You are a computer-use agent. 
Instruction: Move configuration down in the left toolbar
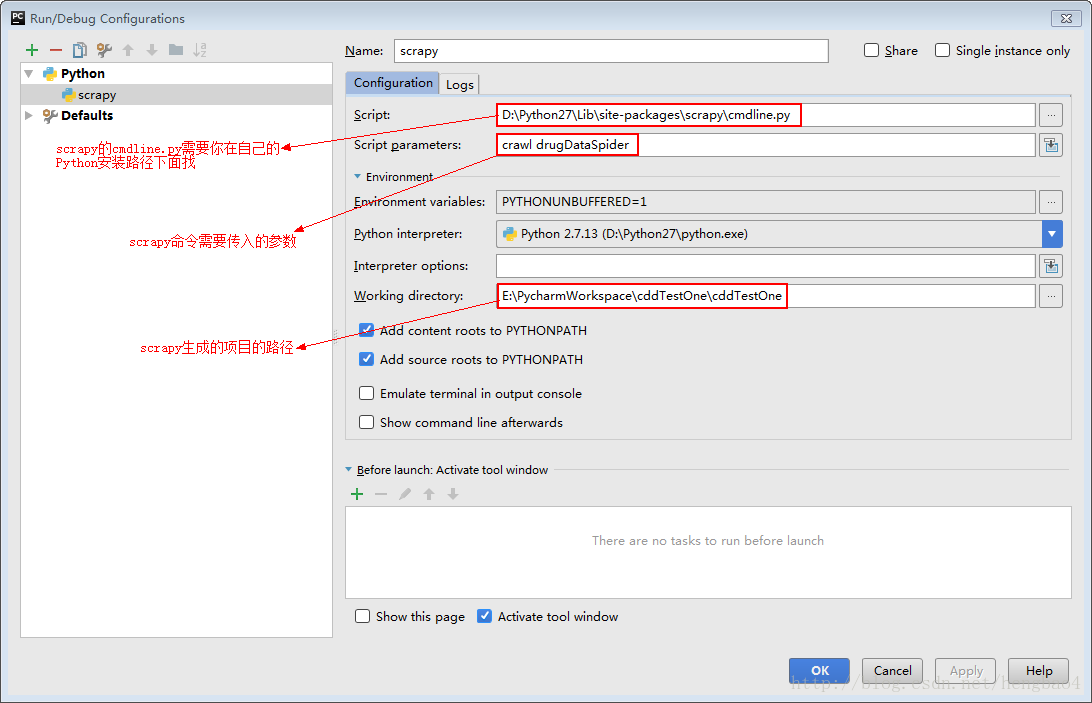[152, 50]
